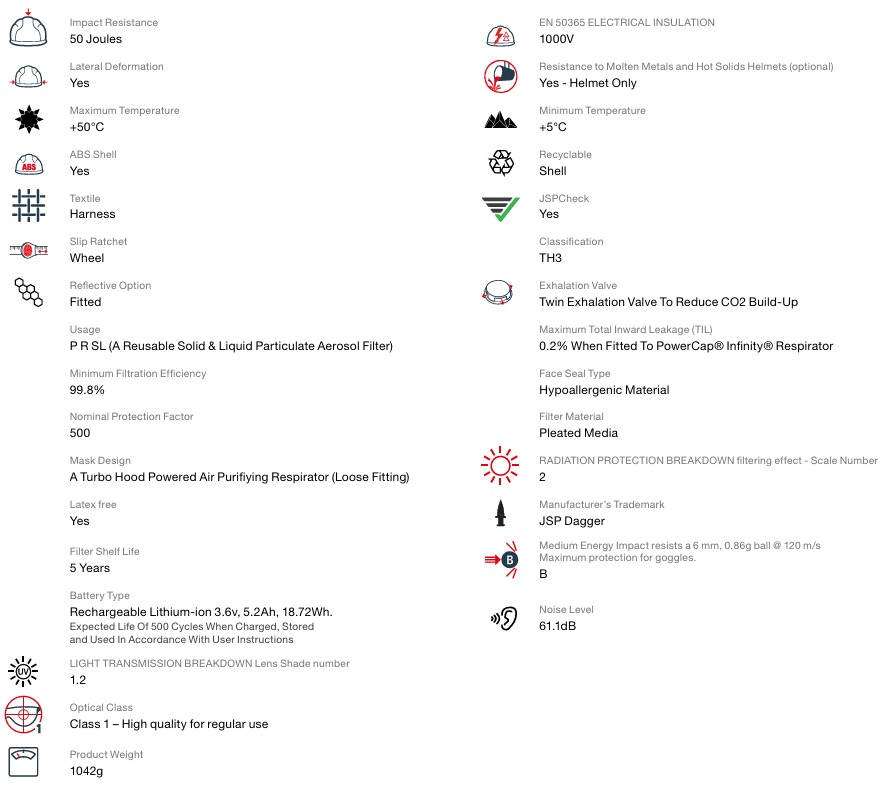886x802 pixels.
Task: Click the Impact Resistance helmet icon
Action: tap(28, 30)
